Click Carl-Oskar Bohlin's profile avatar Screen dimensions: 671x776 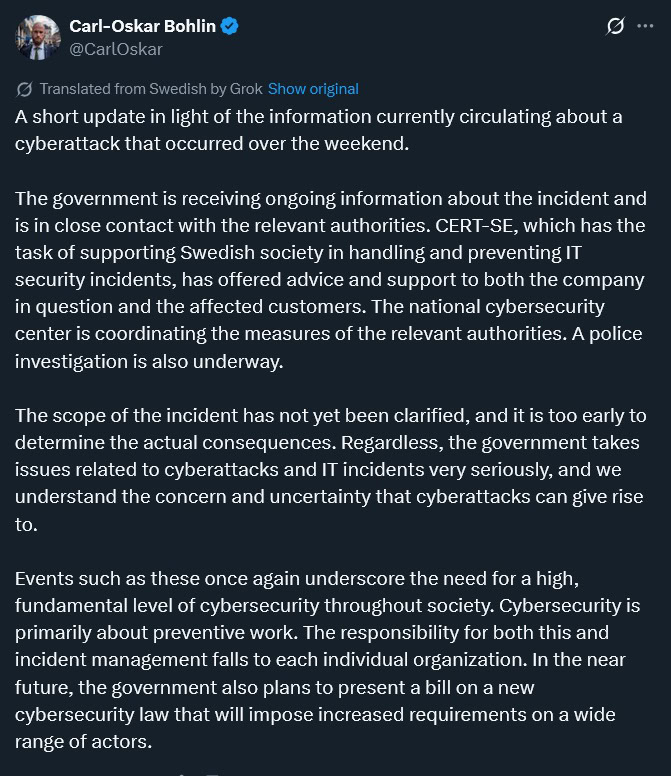pos(38,38)
